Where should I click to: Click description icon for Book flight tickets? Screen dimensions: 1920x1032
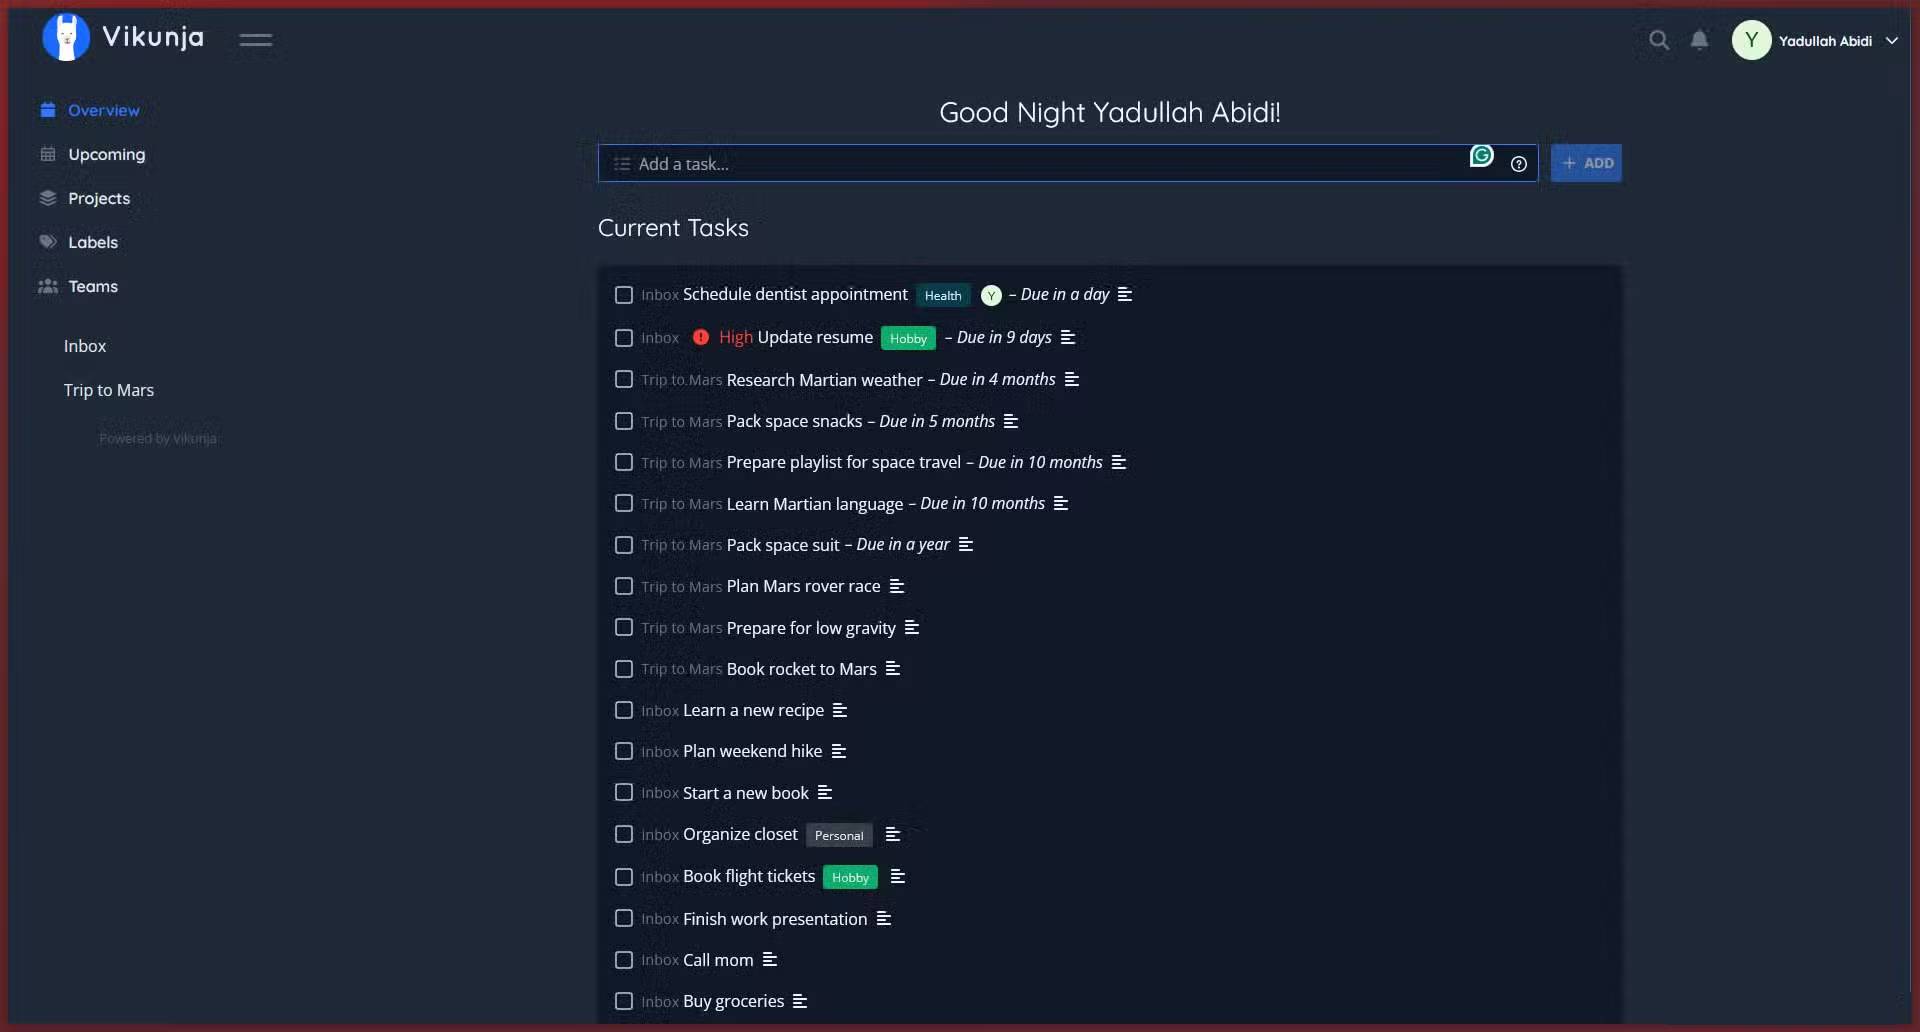[x=898, y=876]
